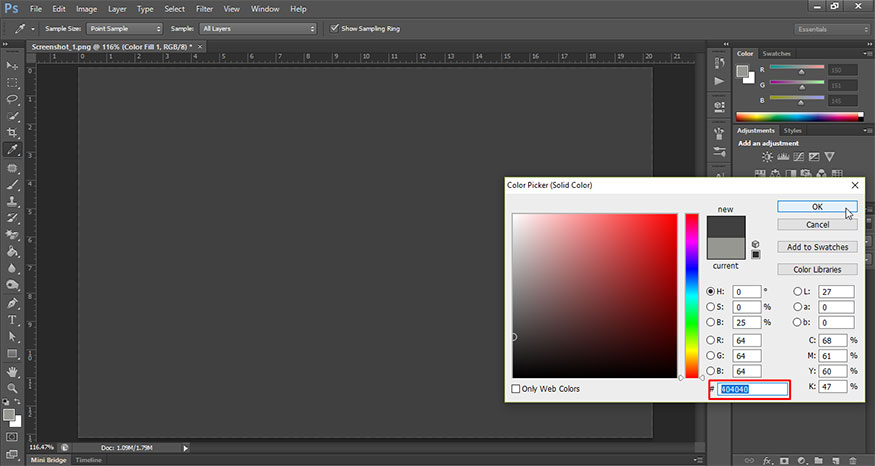
Task: Confirm color with the OK button
Action: tap(817, 206)
